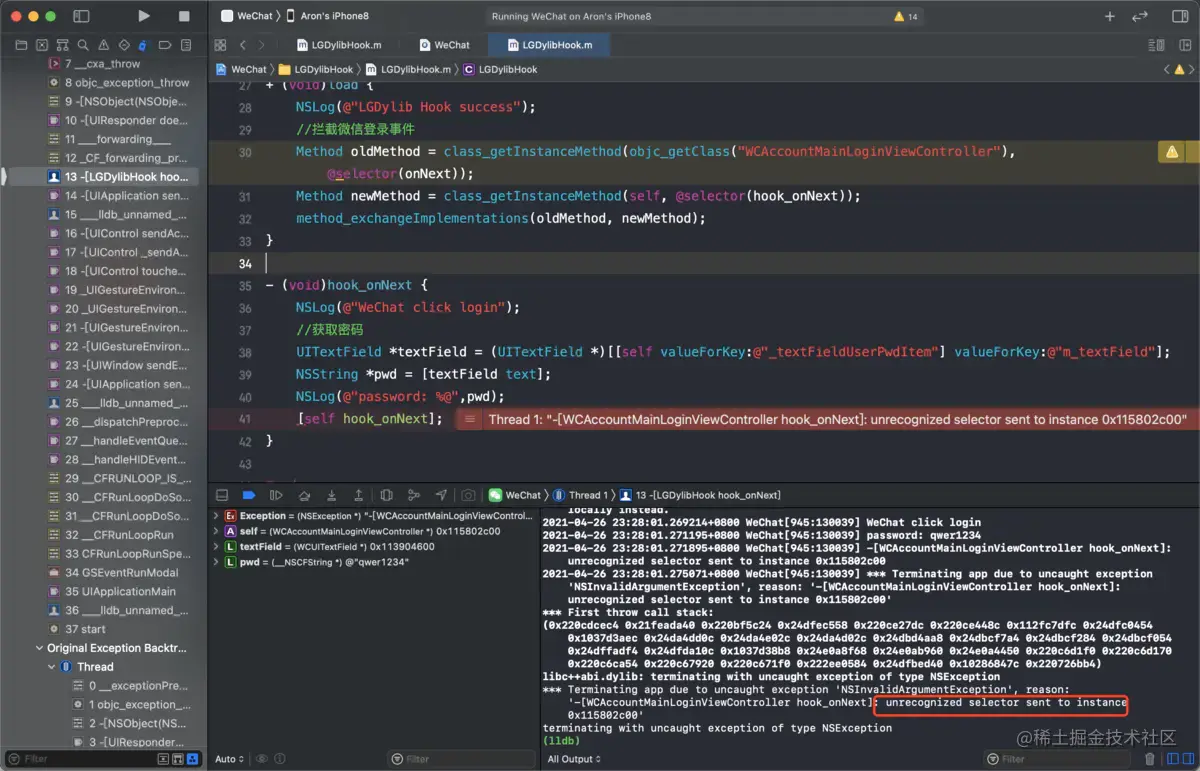Collapse Original Exception Backtrace group
1200x771 pixels.
38,648
